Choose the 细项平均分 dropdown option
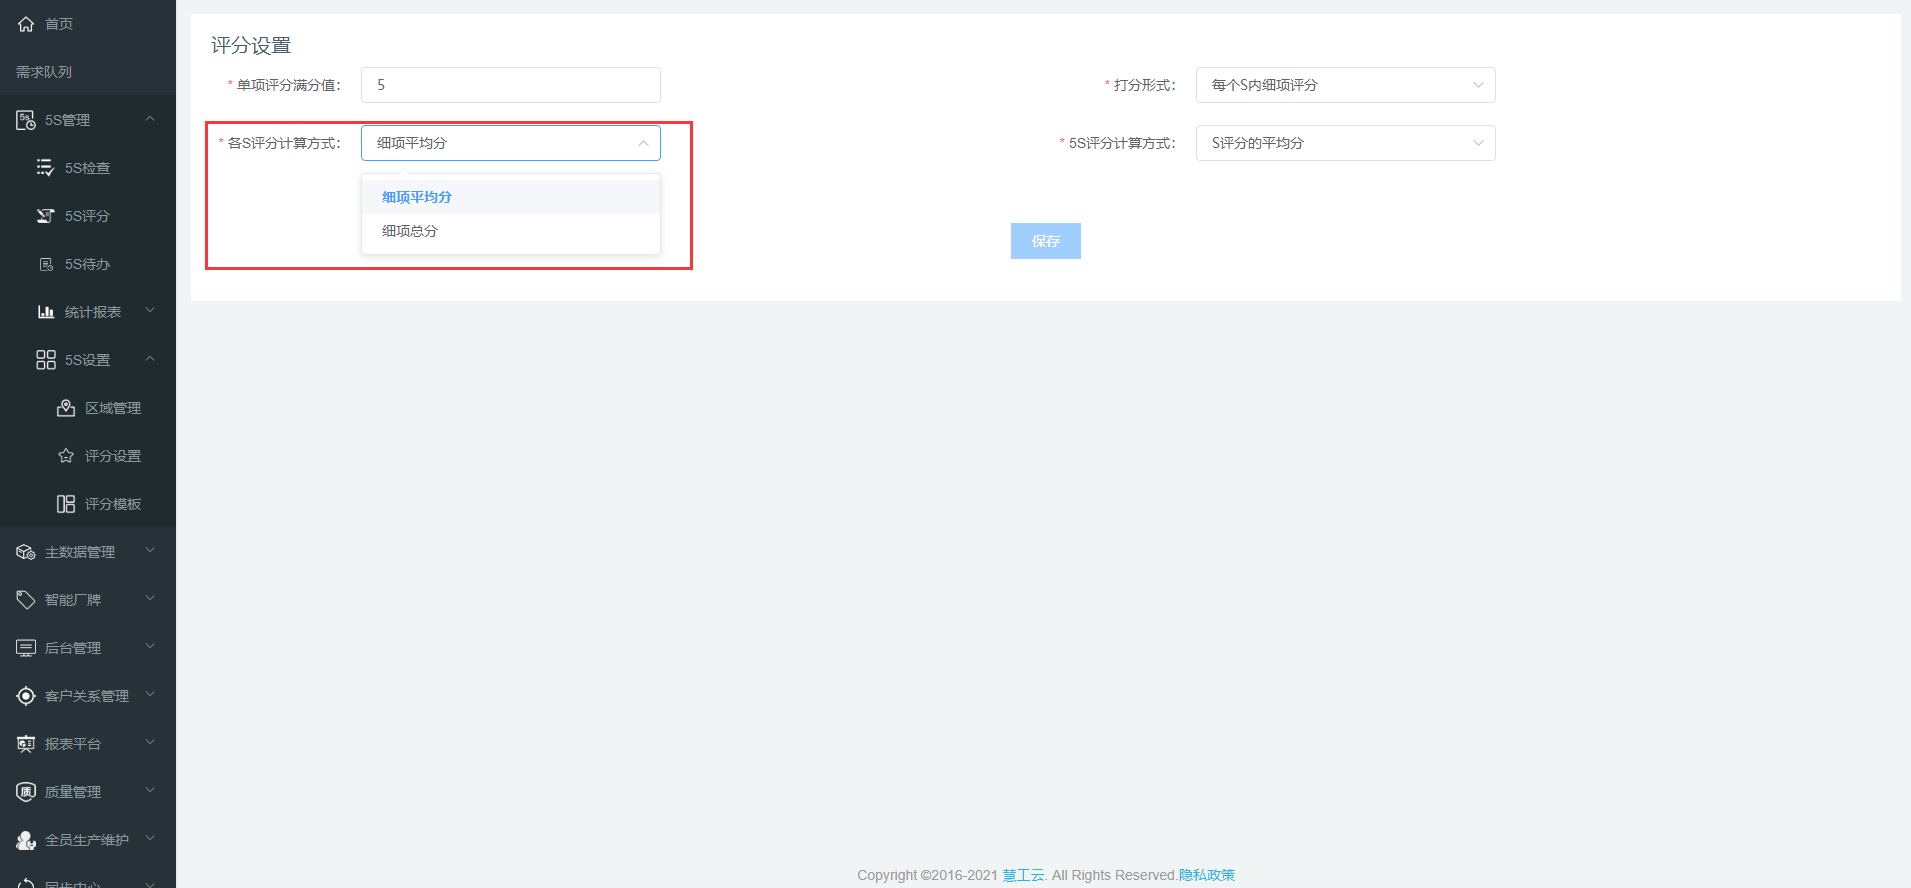 [x=417, y=197]
